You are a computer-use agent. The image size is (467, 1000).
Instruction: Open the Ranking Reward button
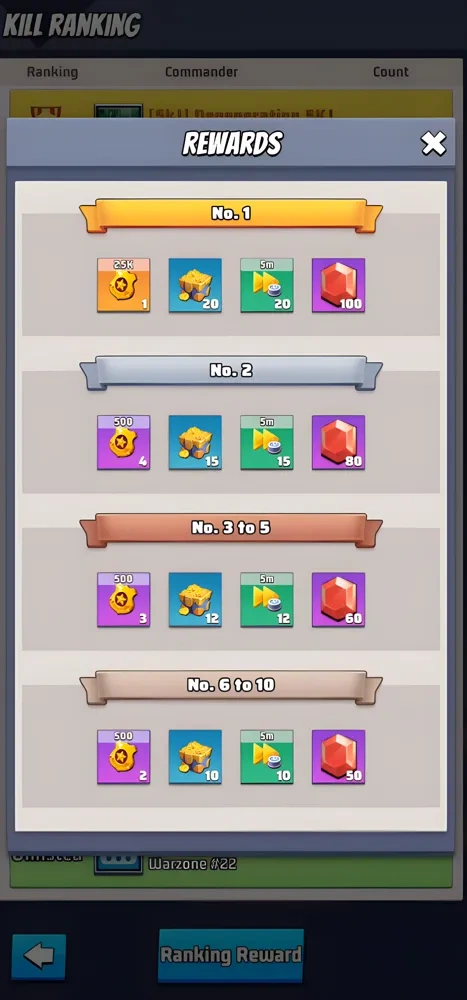tap(230, 955)
